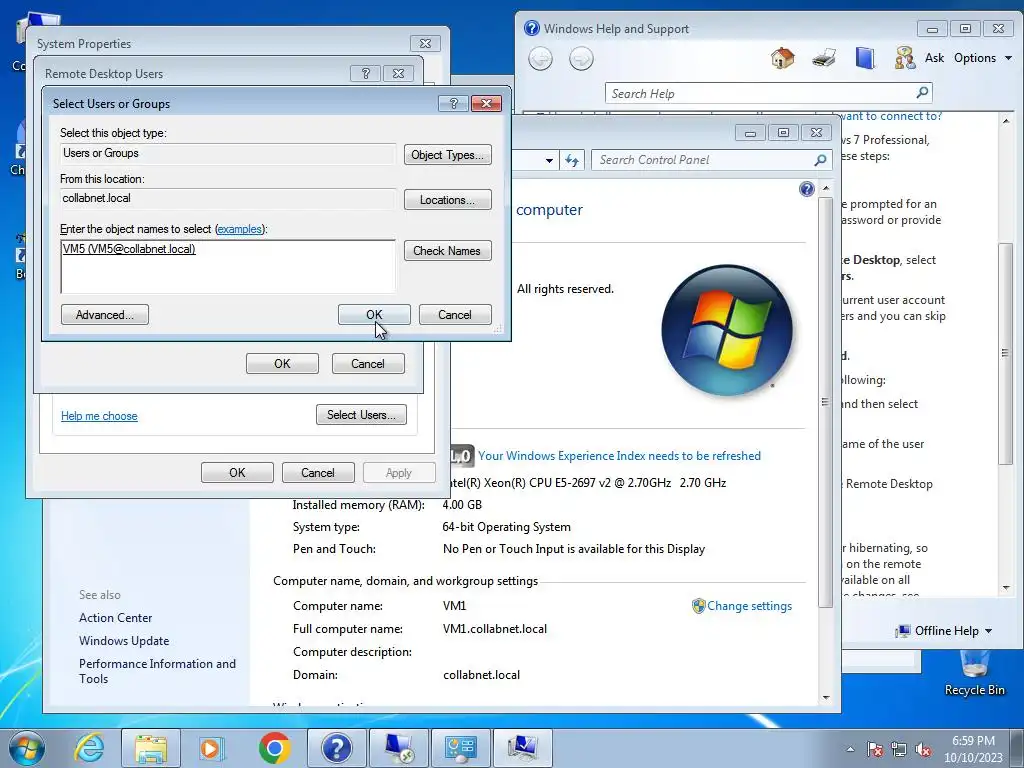
Task: Click the Control Panel search magnifier icon
Action: 821,160
